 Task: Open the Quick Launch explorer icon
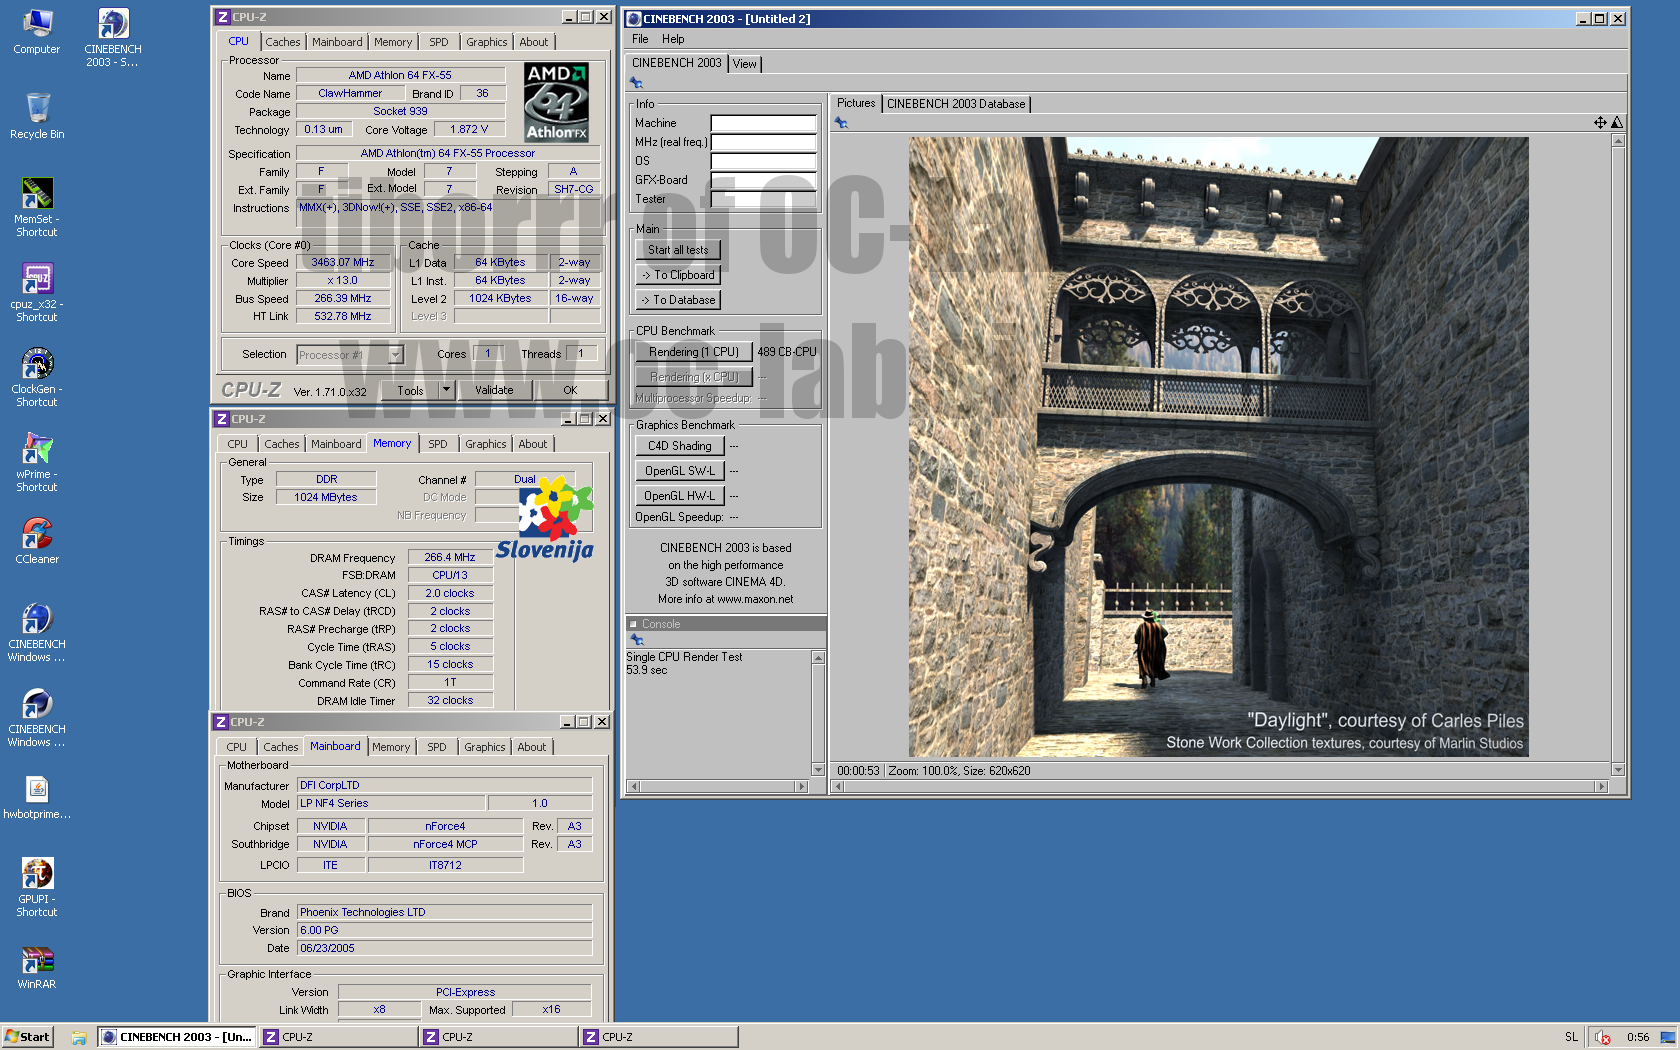tap(78, 1038)
